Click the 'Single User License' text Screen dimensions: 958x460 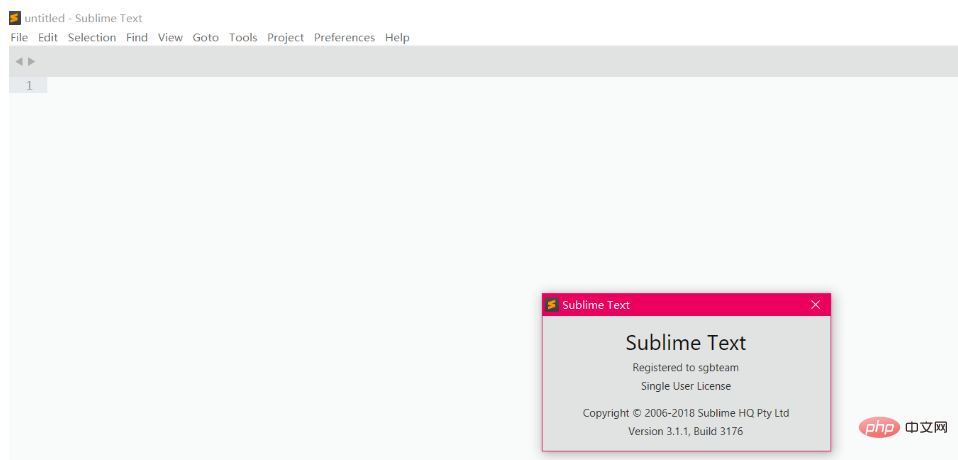pyautogui.click(x=686, y=386)
